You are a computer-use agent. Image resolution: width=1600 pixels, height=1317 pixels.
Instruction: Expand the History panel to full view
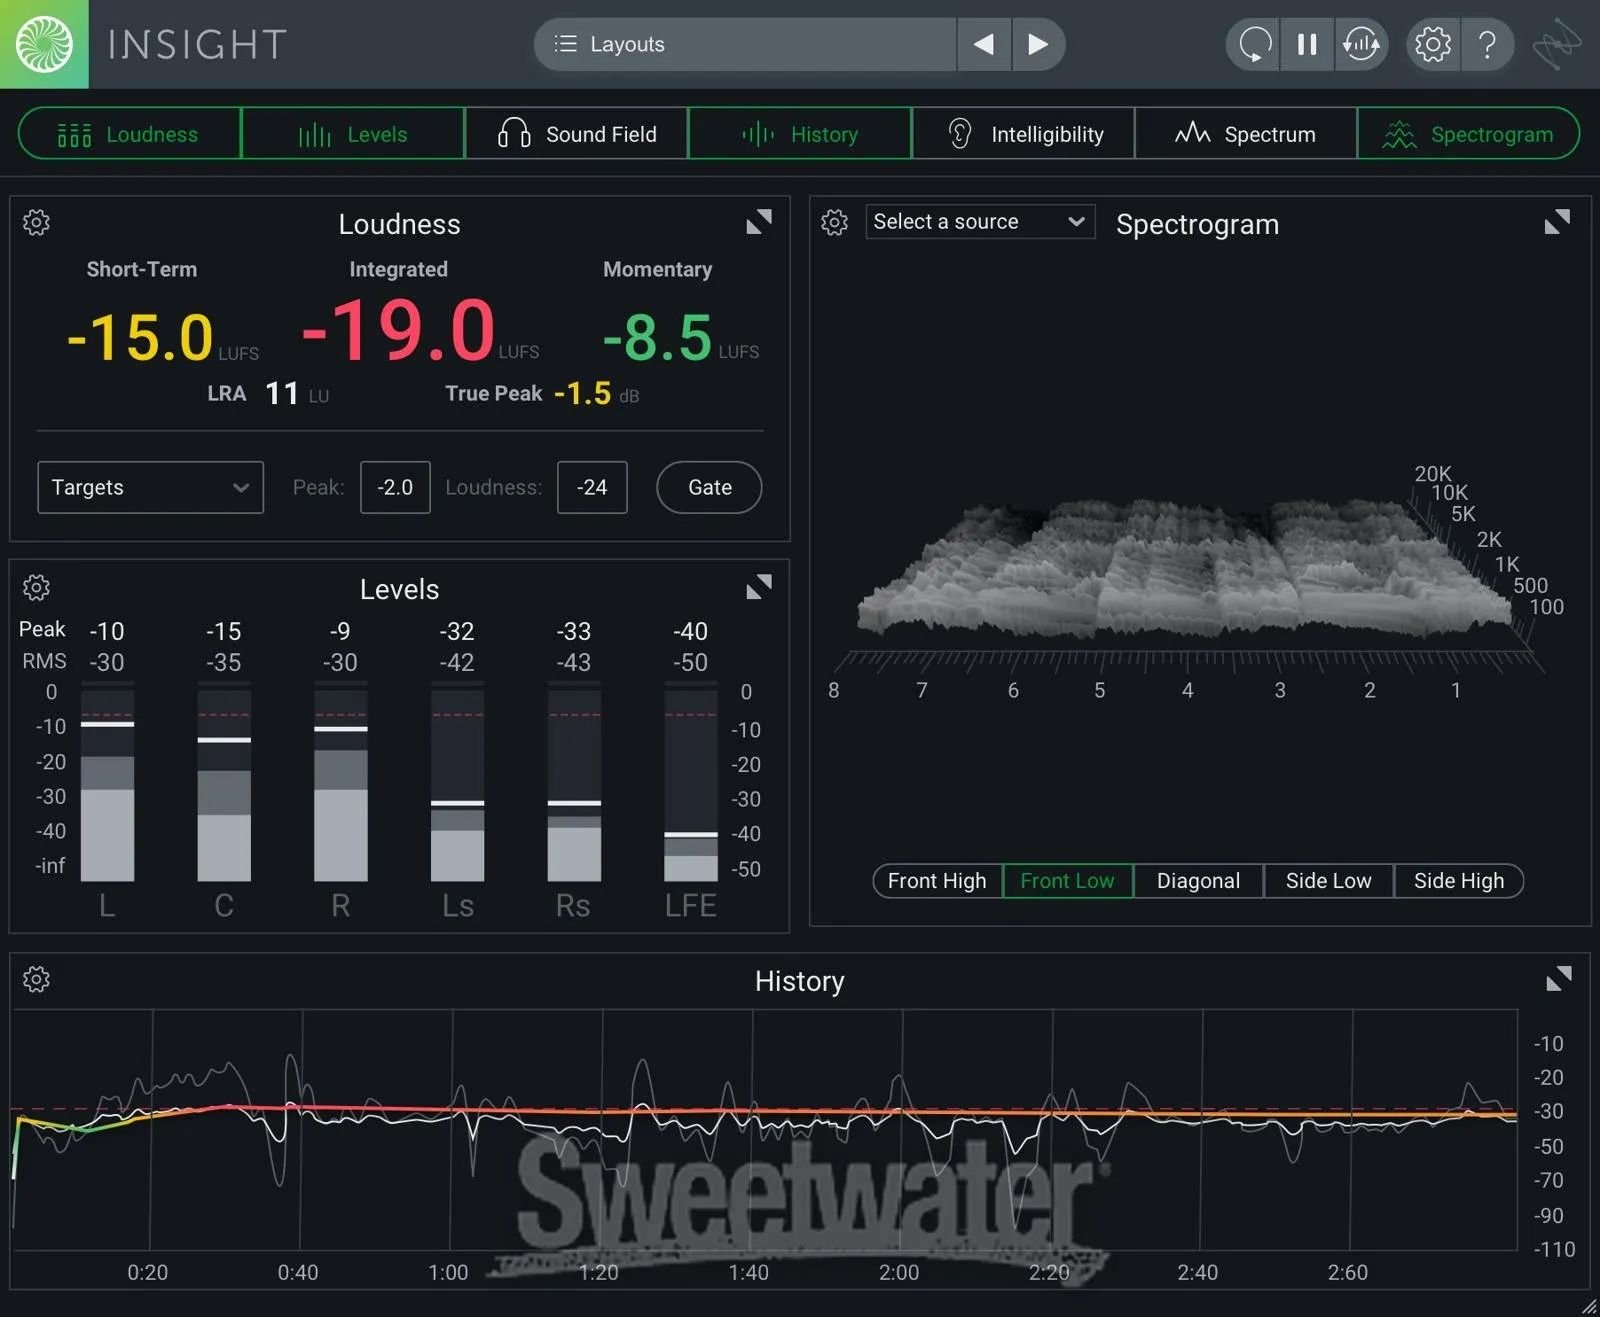[1558, 979]
